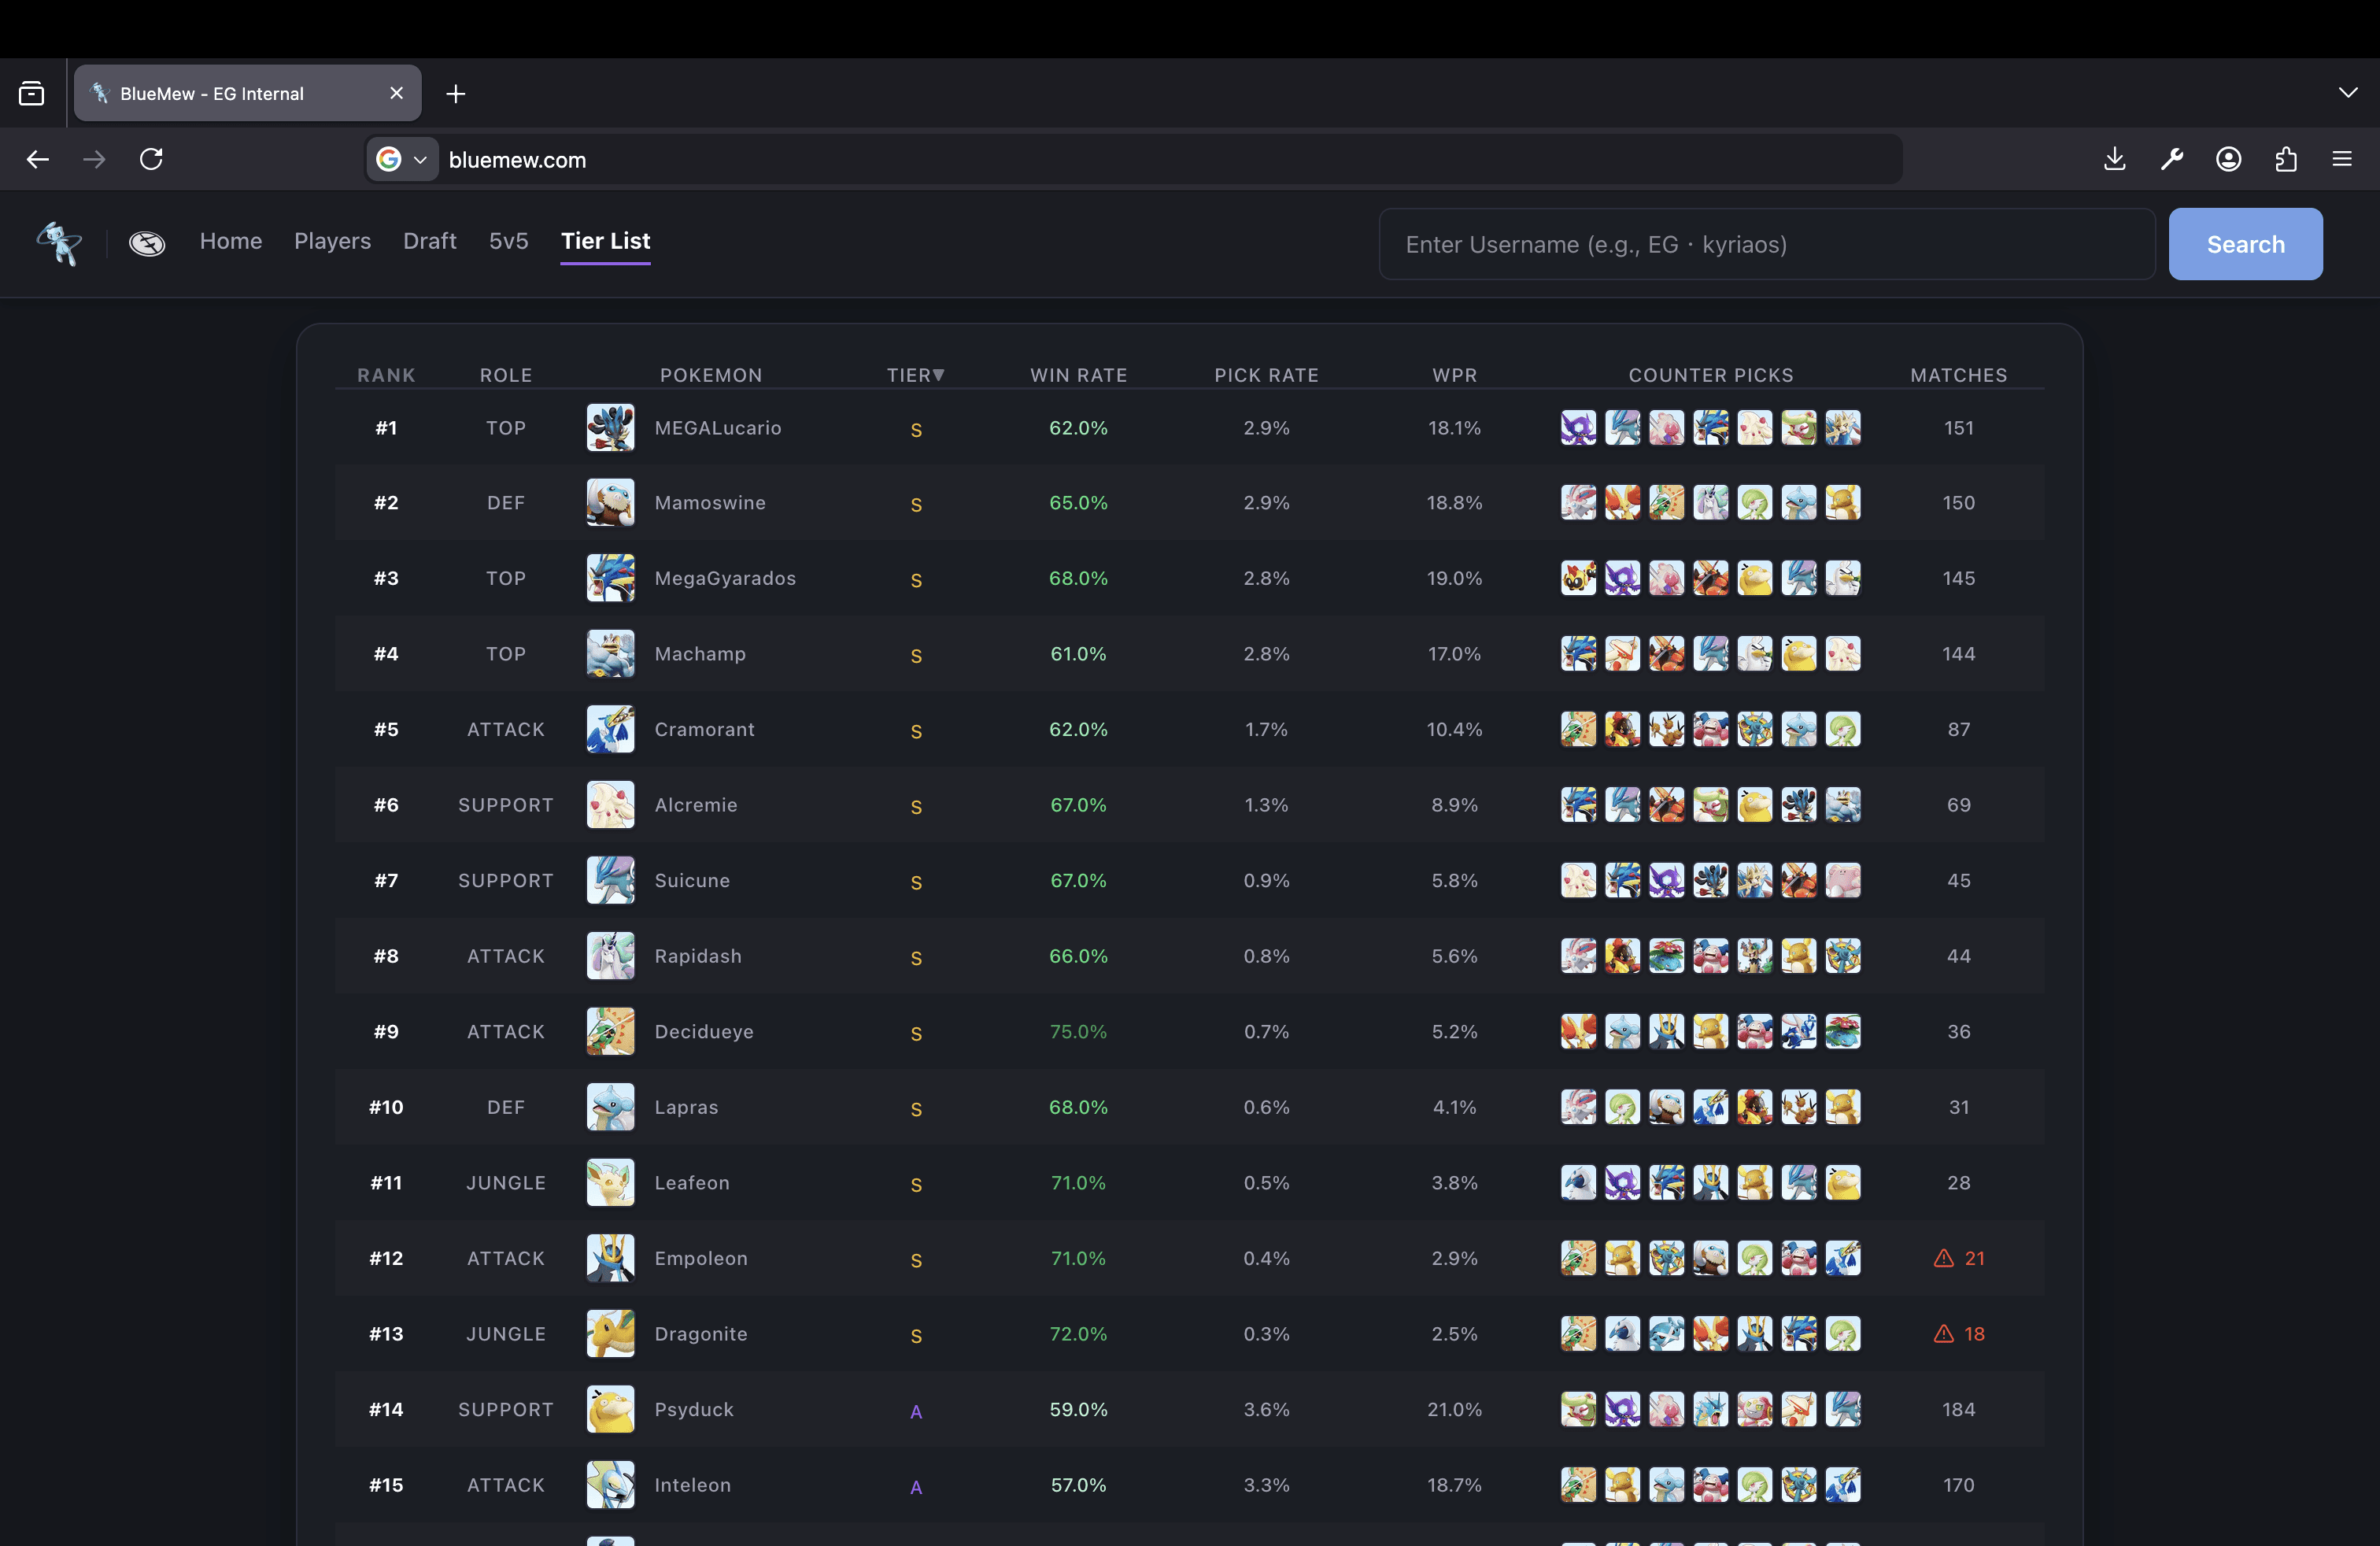Click the EG team logo icon
The height and width of the screenshot is (1546, 2380).
[x=147, y=243]
